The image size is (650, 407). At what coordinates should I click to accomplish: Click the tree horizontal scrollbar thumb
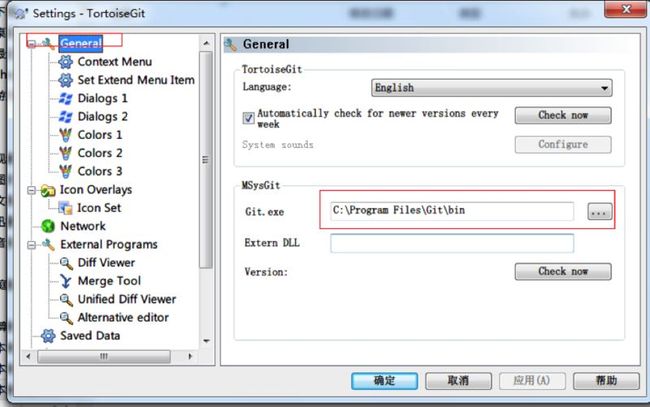click(x=104, y=356)
